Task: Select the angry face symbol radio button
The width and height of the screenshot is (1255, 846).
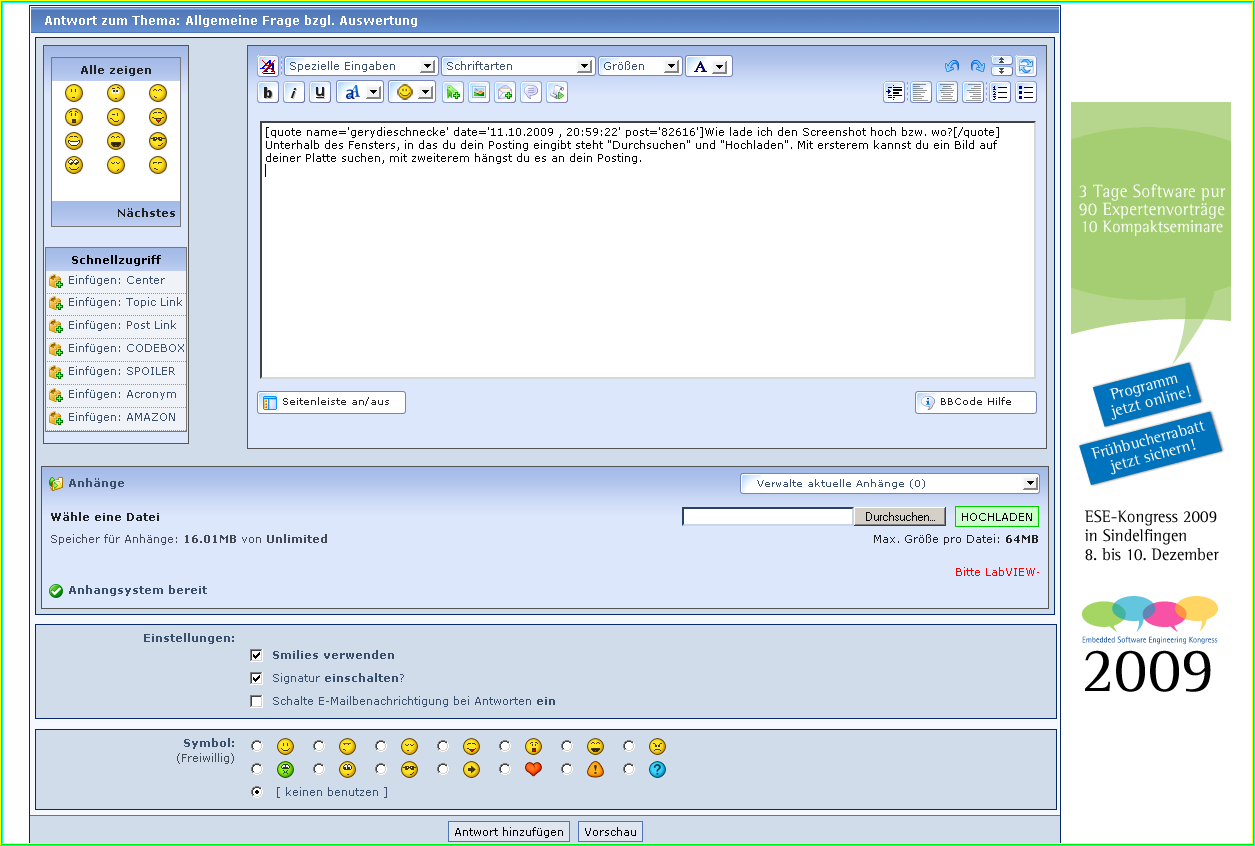Action: click(630, 746)
